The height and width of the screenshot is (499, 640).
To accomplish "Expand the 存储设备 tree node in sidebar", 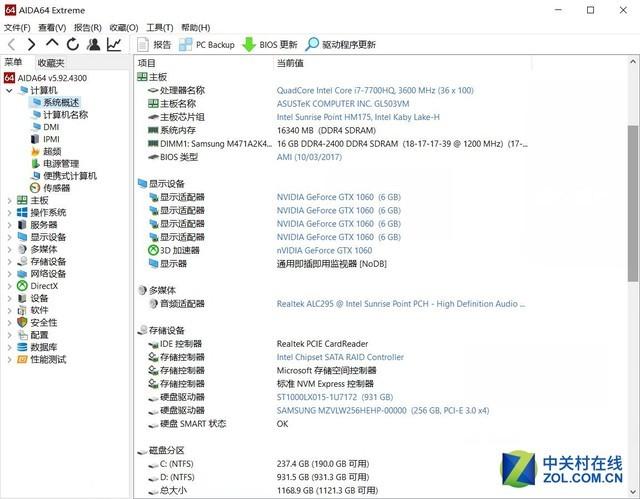I will click(9, 262).
